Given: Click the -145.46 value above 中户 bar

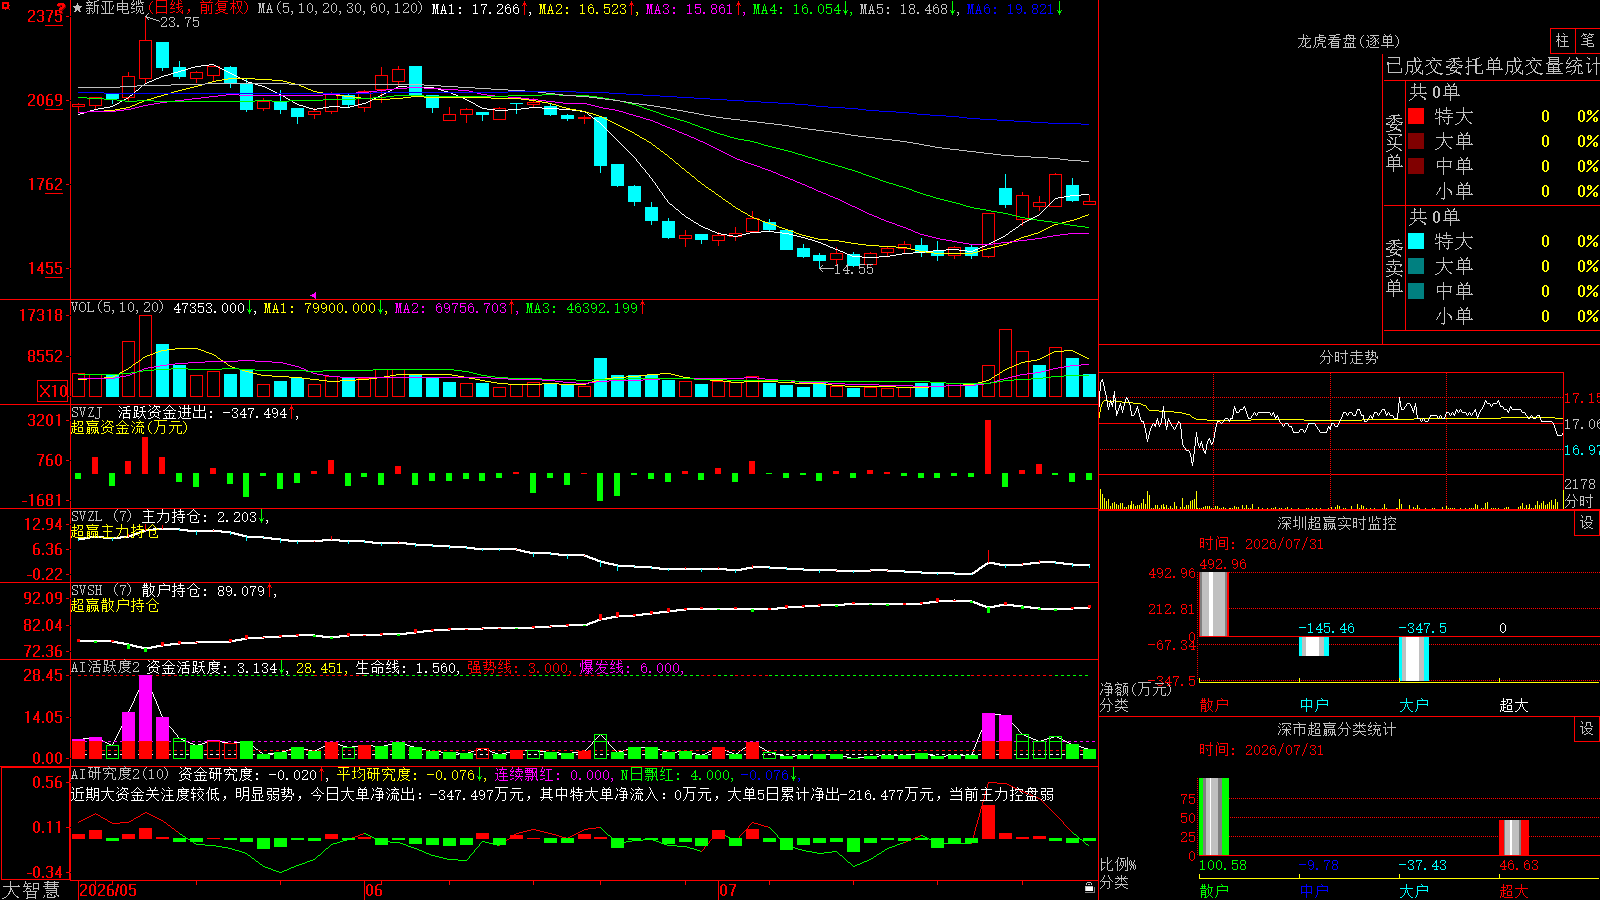Looking at the screenshot, I should tap(1326, 628).
